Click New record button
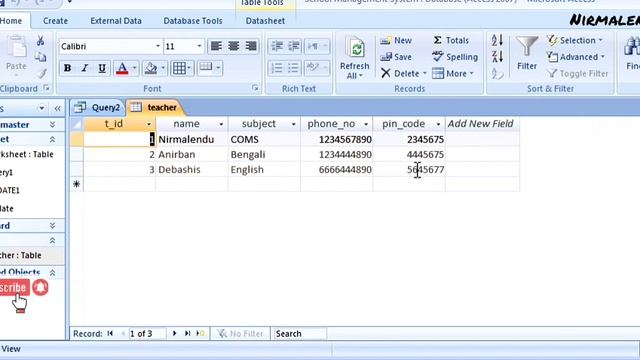The image size is (640, 360). coord(396,40)
